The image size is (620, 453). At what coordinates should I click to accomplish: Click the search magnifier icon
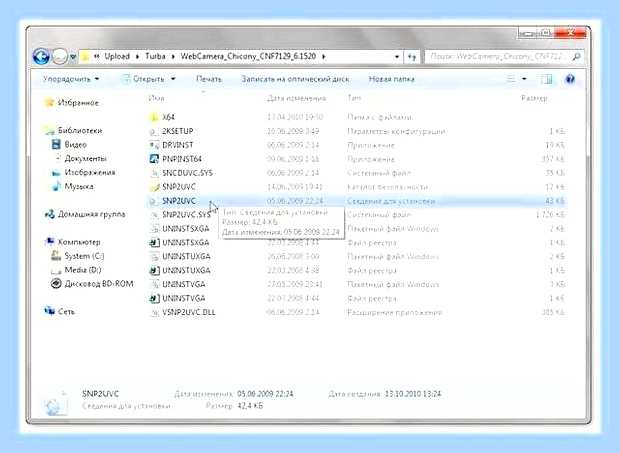pos(576,57)
